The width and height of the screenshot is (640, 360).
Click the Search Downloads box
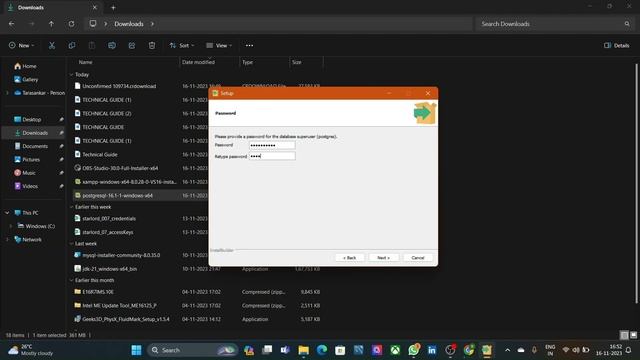(554, 24)
